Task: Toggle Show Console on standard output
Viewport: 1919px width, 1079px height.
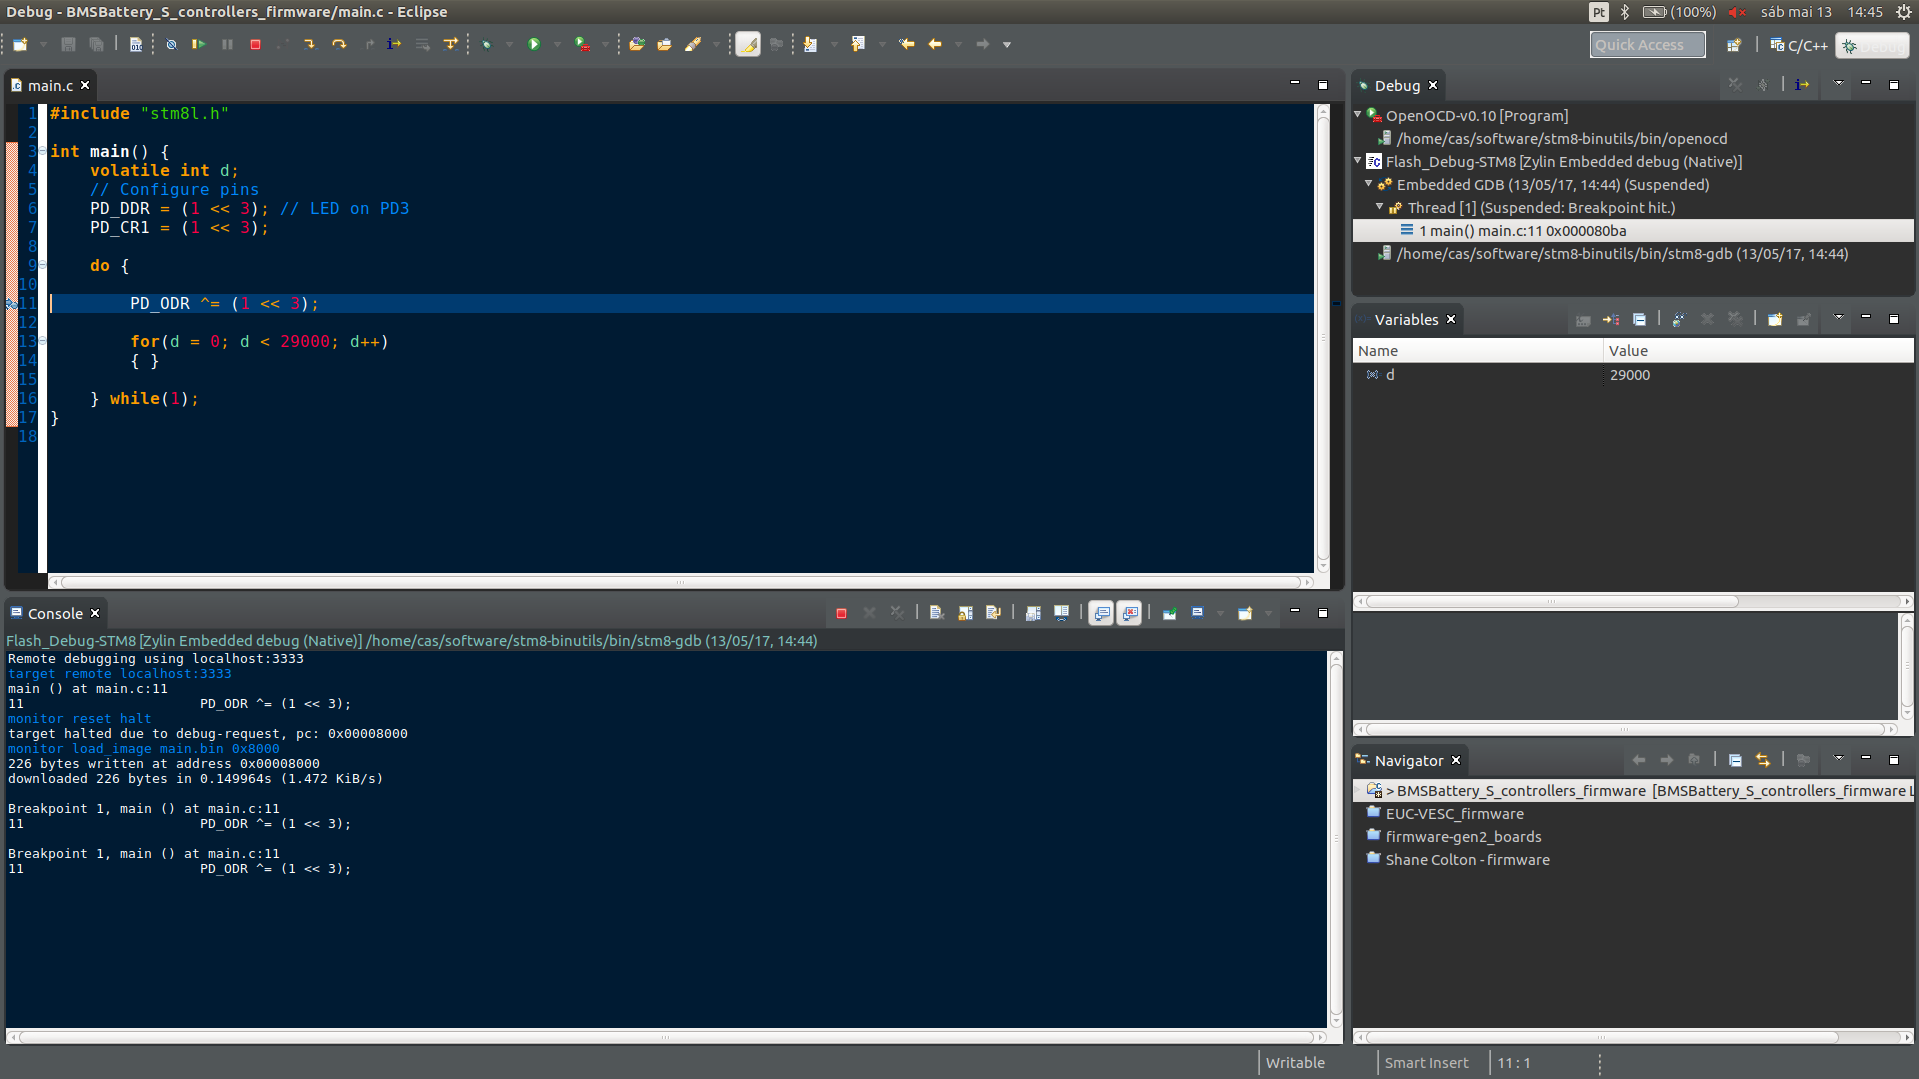Action: [1101, 613]
